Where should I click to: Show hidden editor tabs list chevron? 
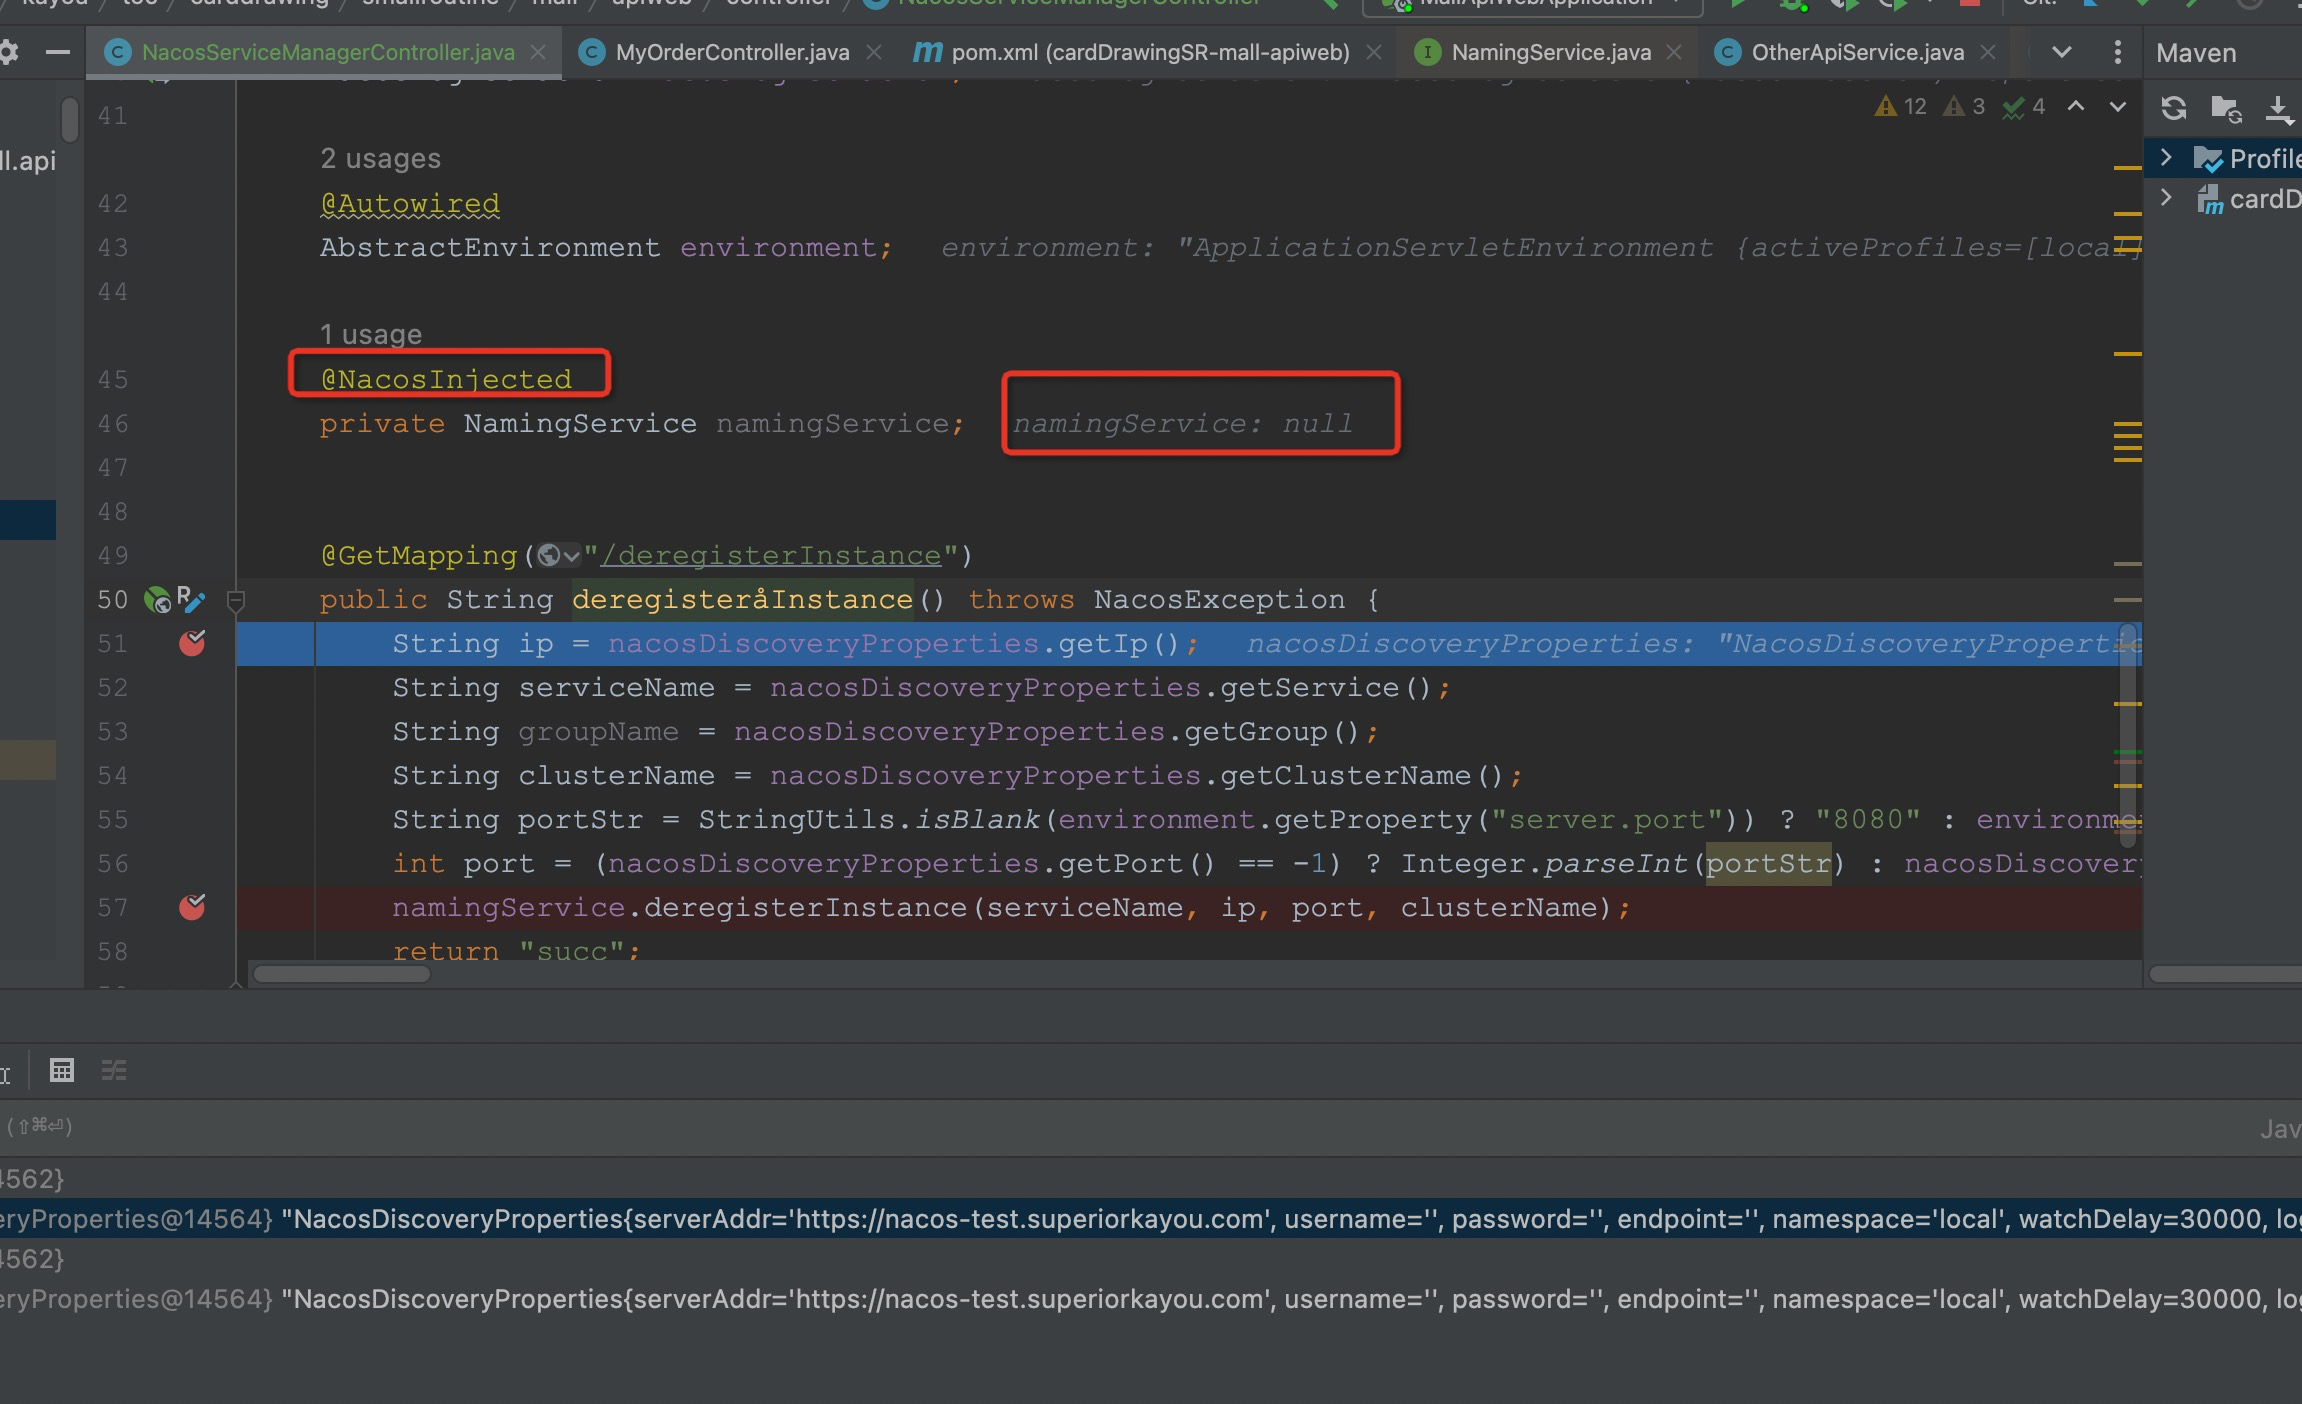(2062, 52)
